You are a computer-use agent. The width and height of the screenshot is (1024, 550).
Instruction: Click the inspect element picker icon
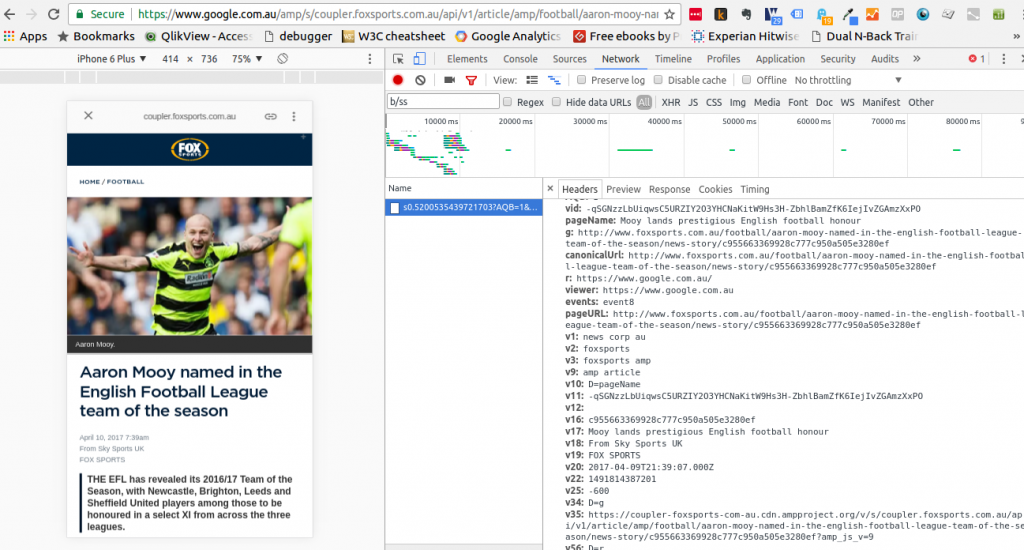pyautogui.click(x=398, y=59)
